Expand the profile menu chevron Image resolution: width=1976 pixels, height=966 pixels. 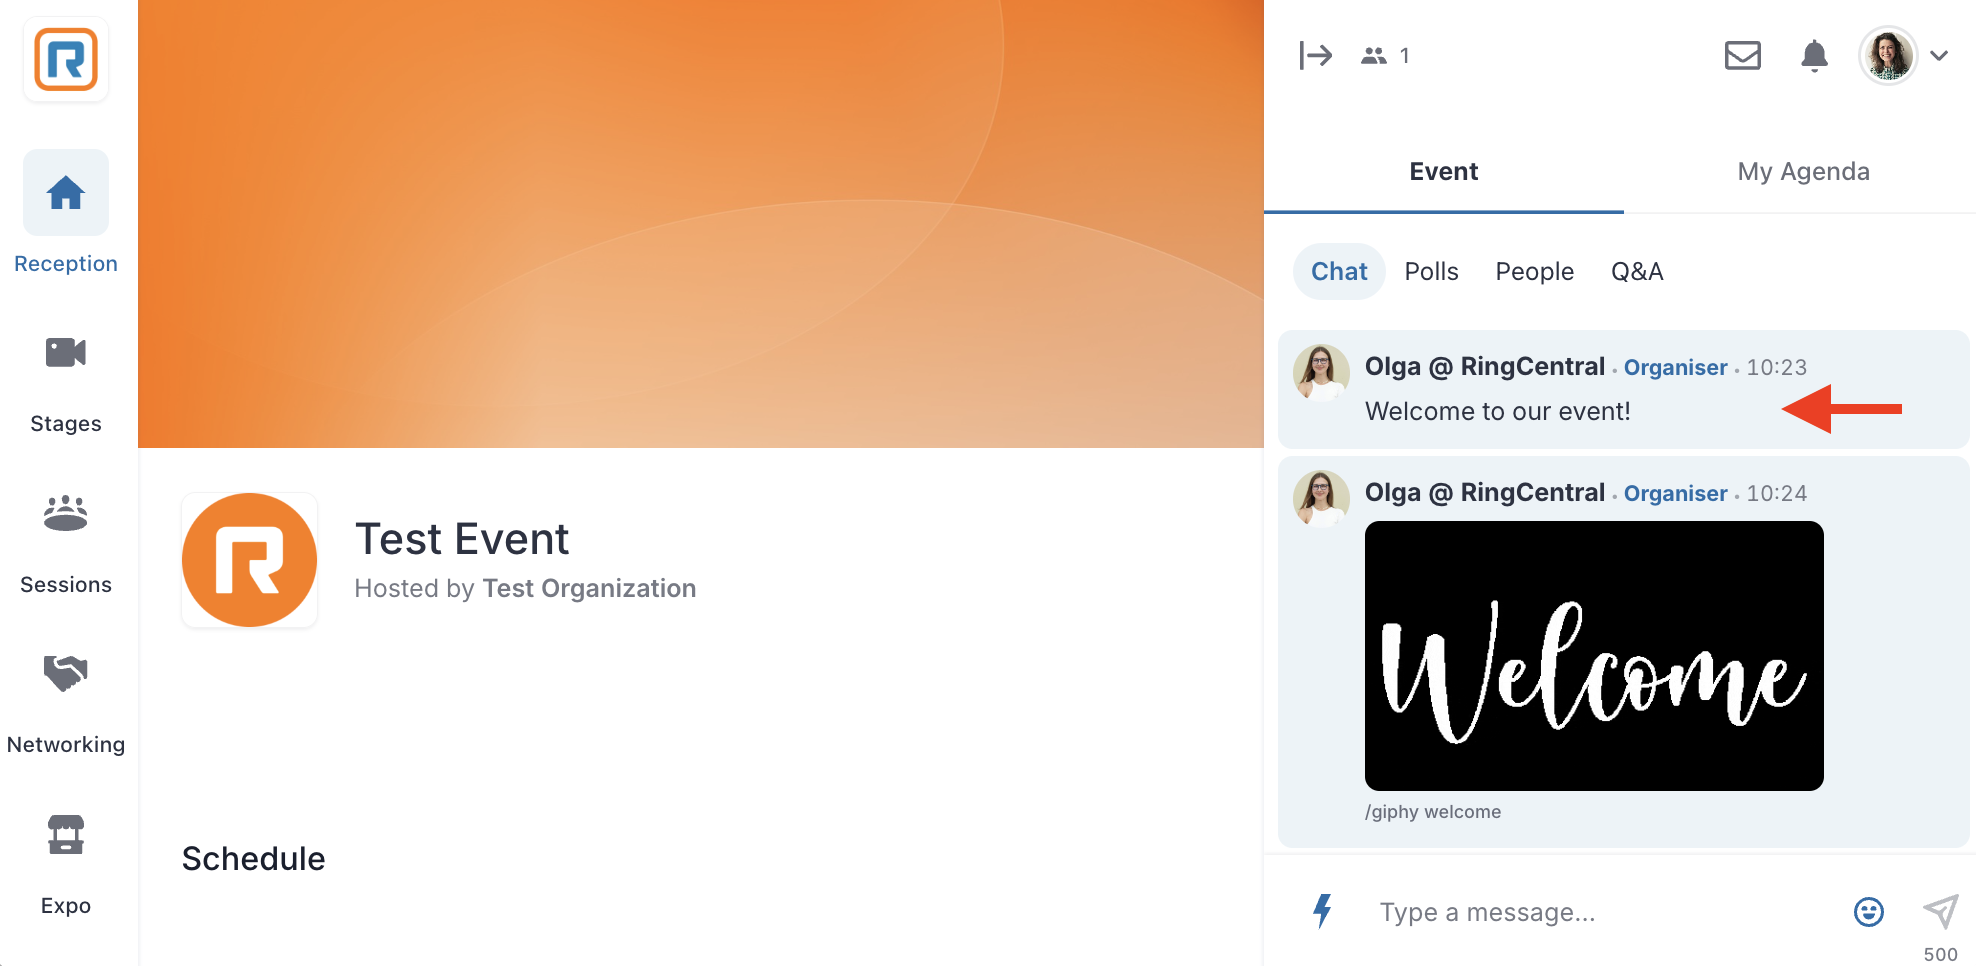[x=1939, y=56]
